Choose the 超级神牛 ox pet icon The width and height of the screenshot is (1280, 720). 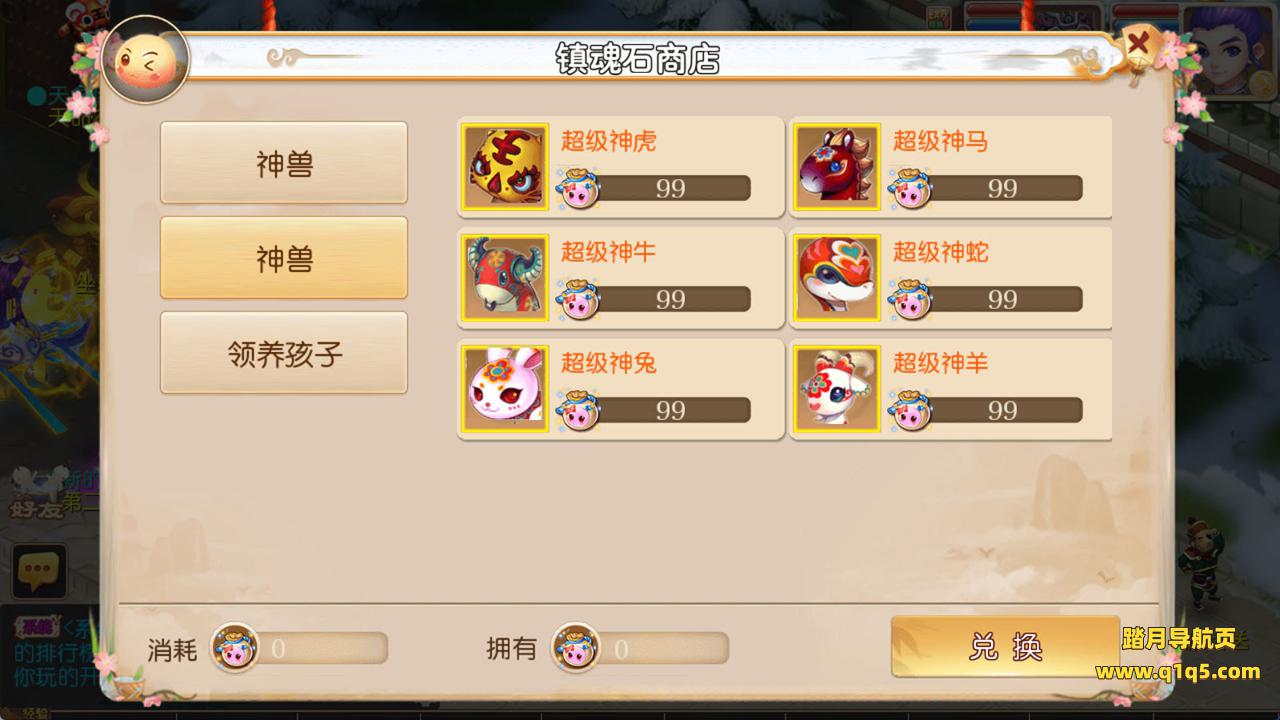[x=505, y=278]
